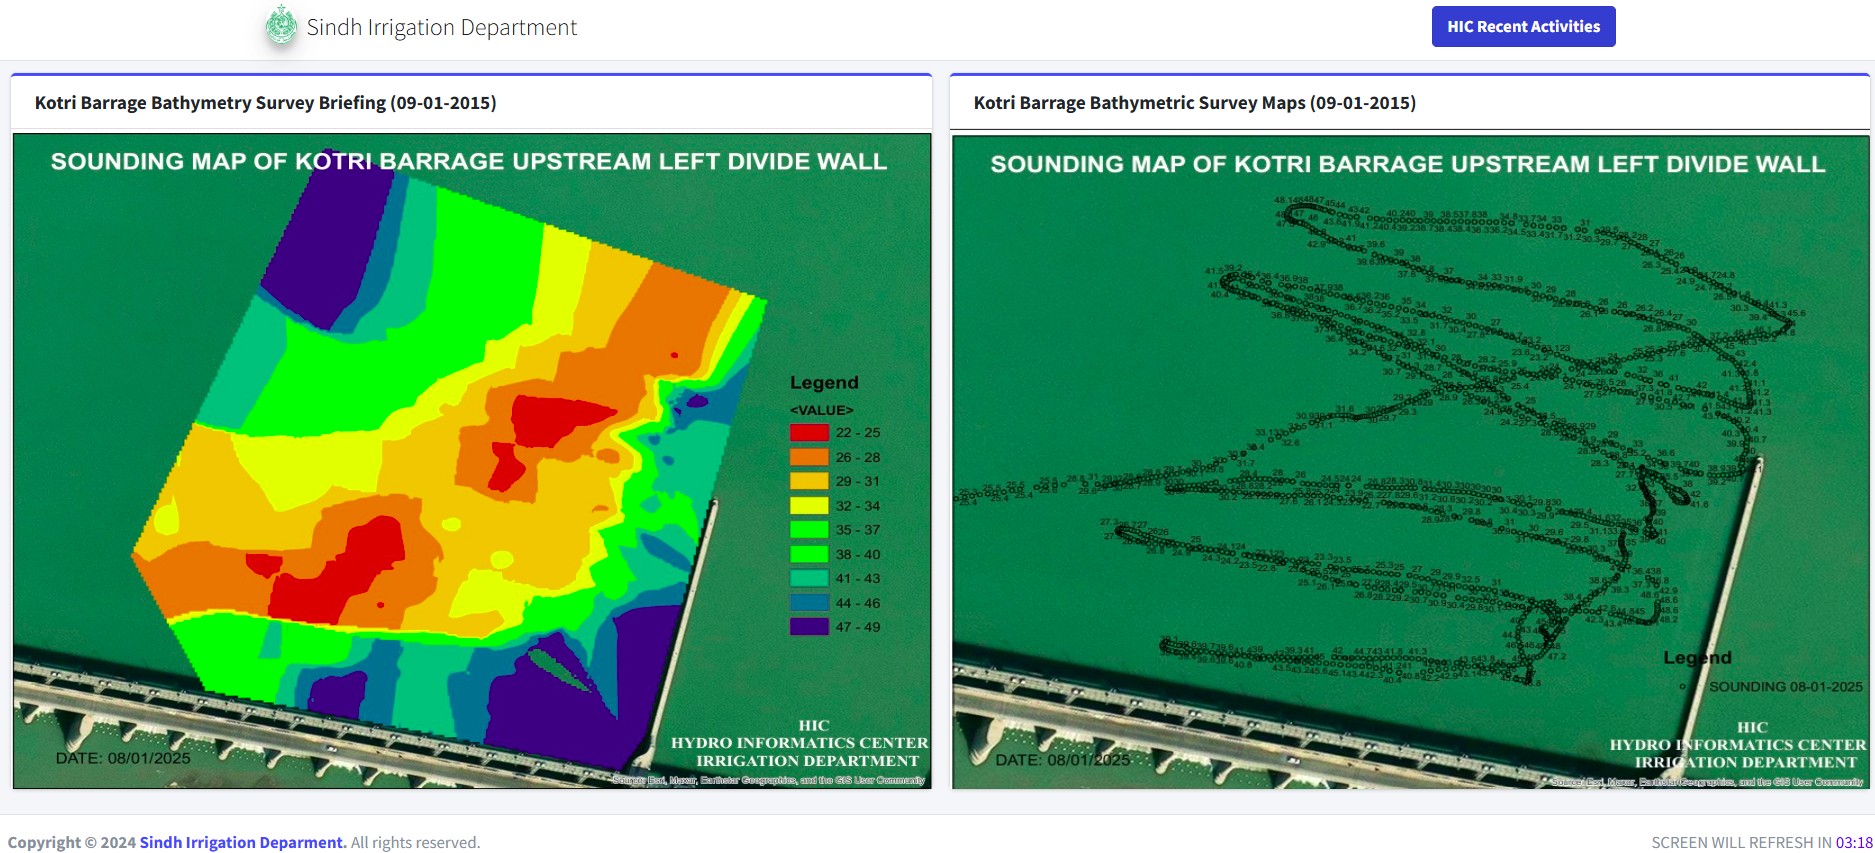This screenshot has width=1875, height=853.
Task: Click the teal 41 - 43 legend swatch
Action: (x=809, y=578)
